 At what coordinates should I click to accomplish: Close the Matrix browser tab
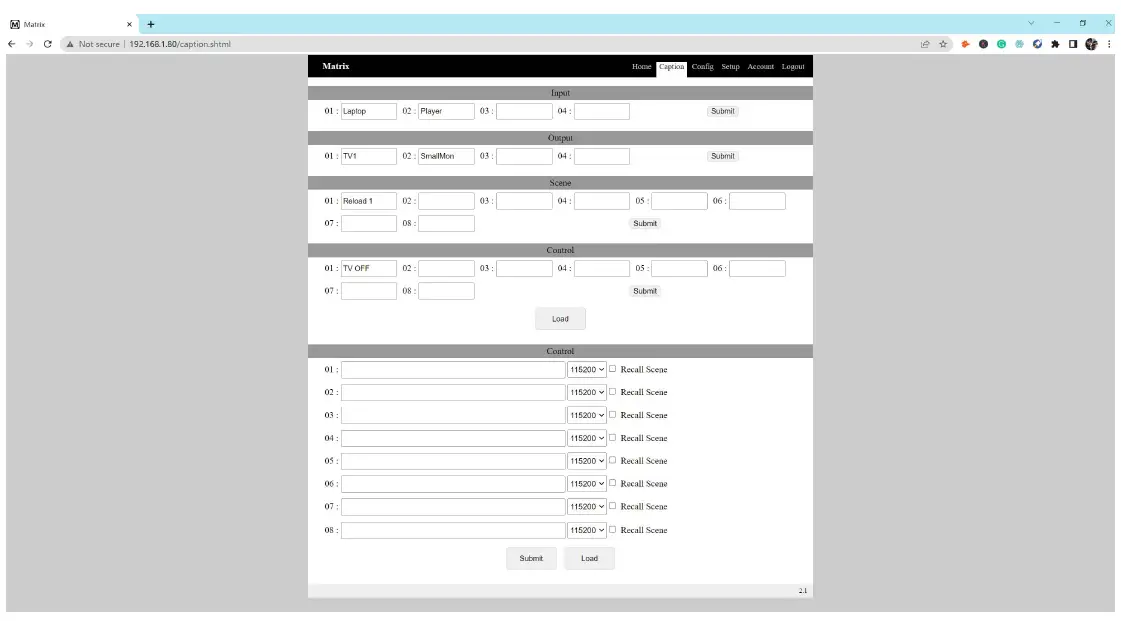click(129, 24)
